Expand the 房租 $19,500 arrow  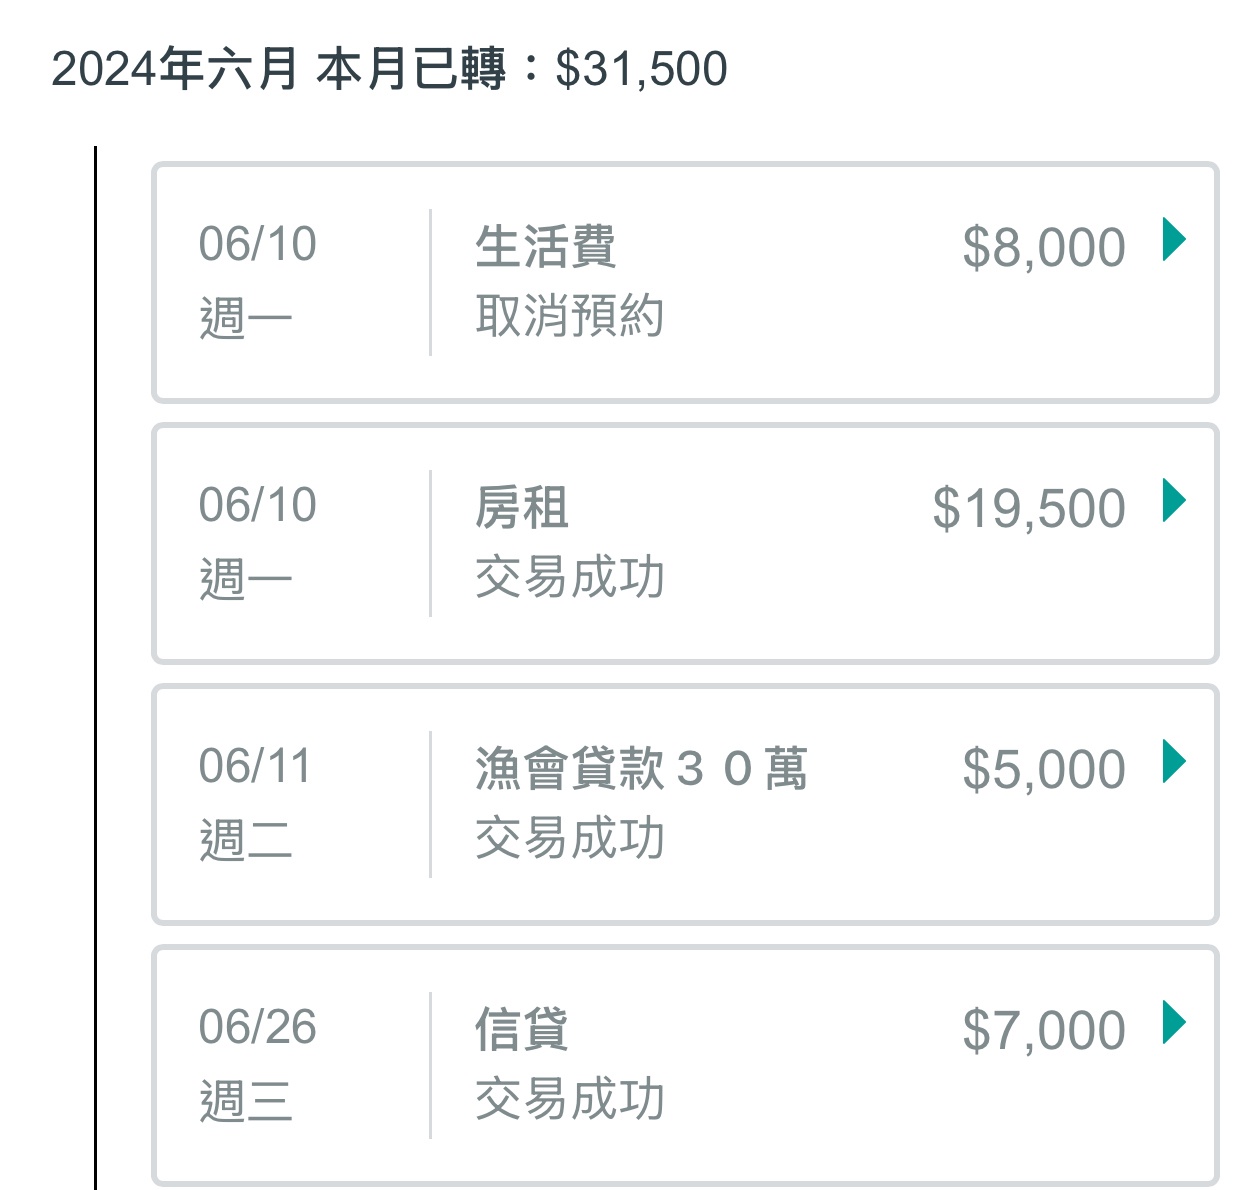[x=1174, y=501]
